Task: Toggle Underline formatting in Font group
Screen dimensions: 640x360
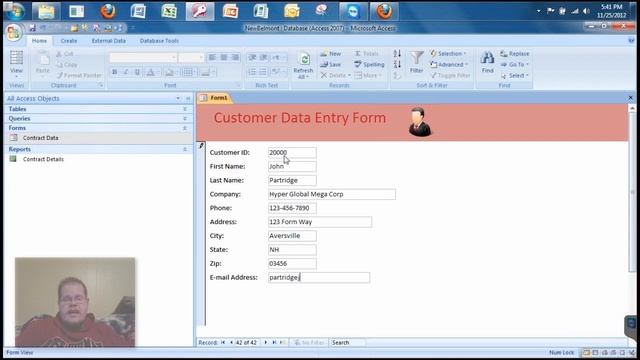Action: pos(138,72)
